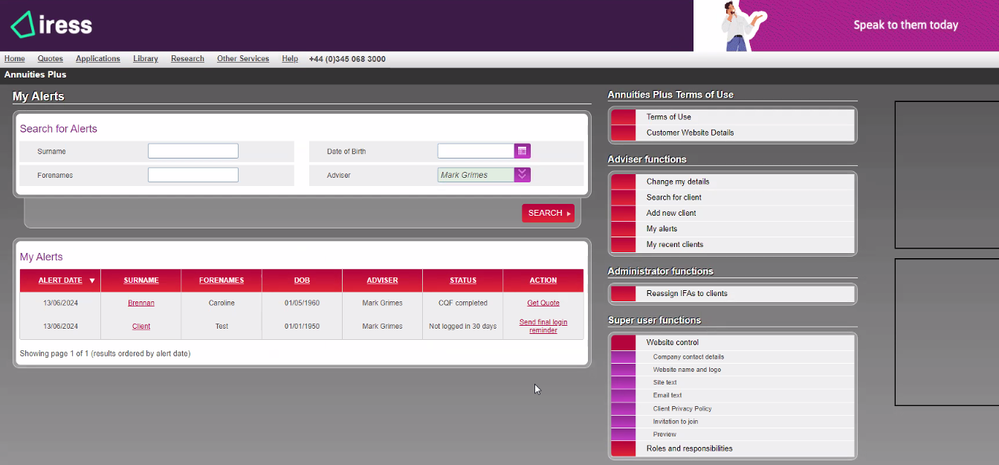This screenshot has width=999, height=465.
Task: Click red square beside Reassign IFAs to clients
Action: coord(624,294)
